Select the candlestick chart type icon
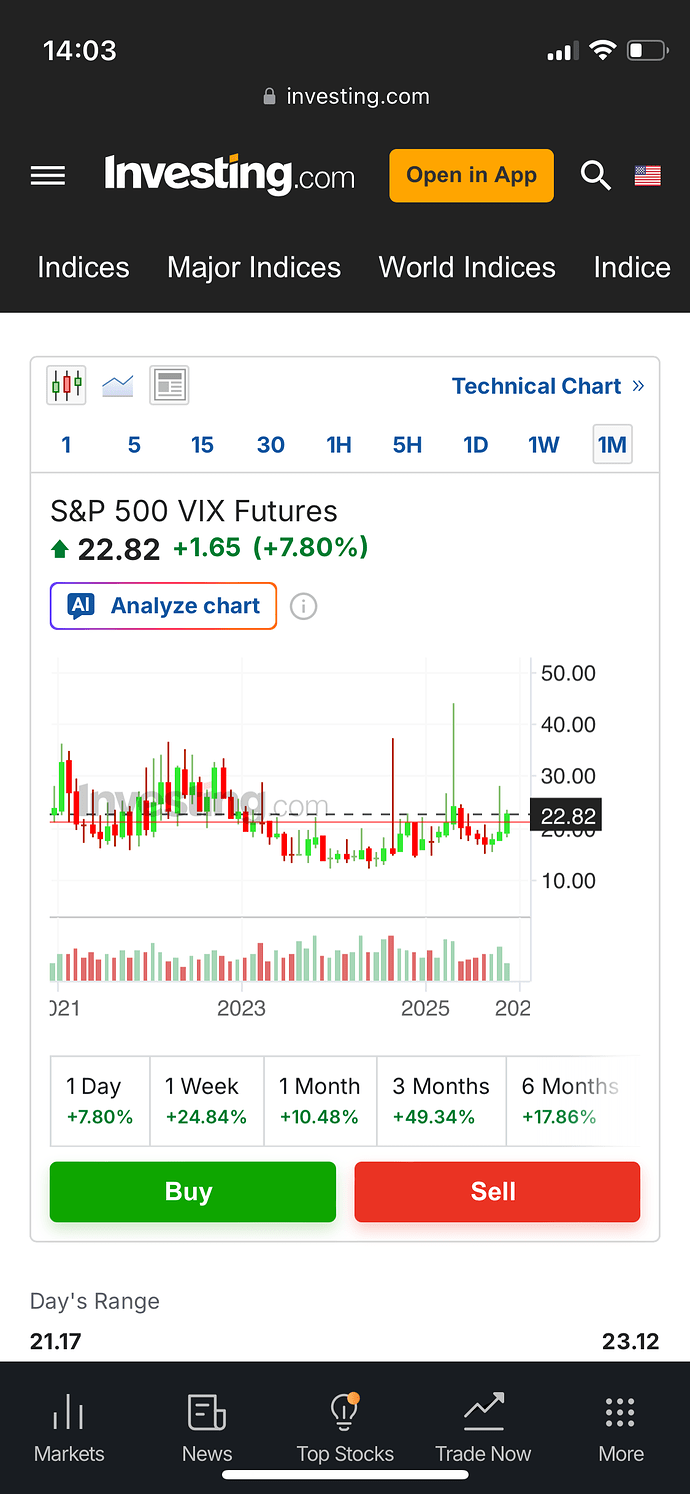Image resolution: width=690 pixels, height=1494 pixels. (67, 385)
